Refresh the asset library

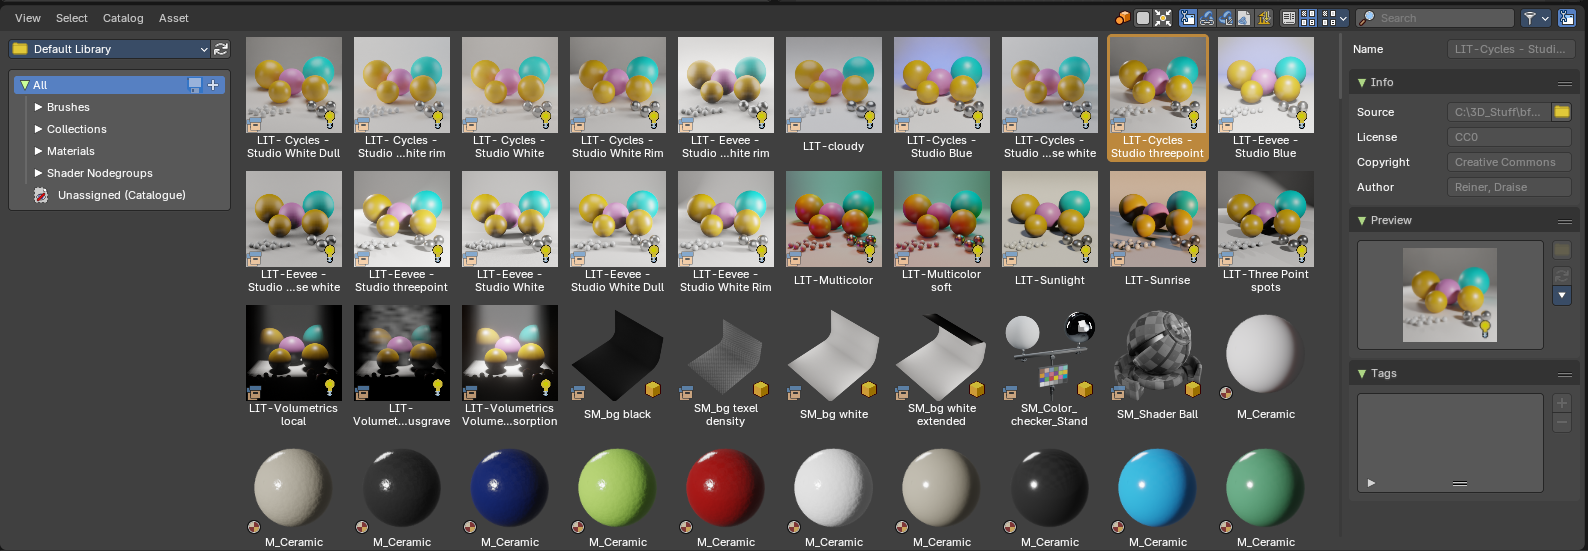pyautogui.click(x=221, y=49)
